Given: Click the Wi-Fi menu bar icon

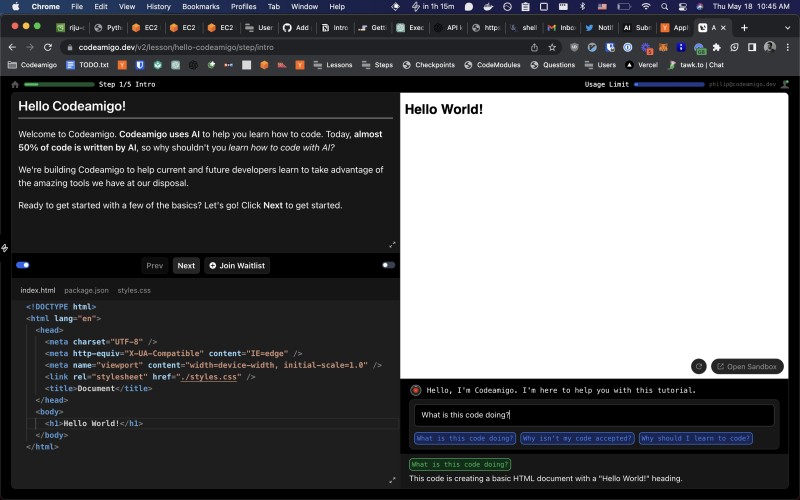Looking at the screenshot, I should point(646,7).
